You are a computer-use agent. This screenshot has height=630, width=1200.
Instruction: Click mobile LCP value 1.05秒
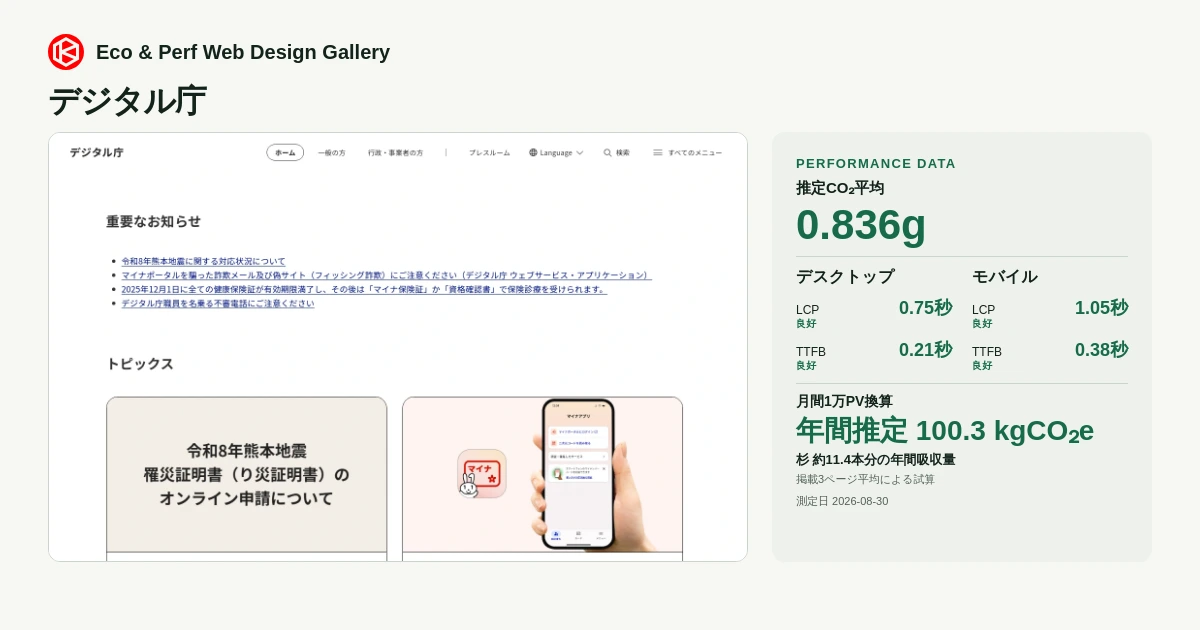[1101, 308]
